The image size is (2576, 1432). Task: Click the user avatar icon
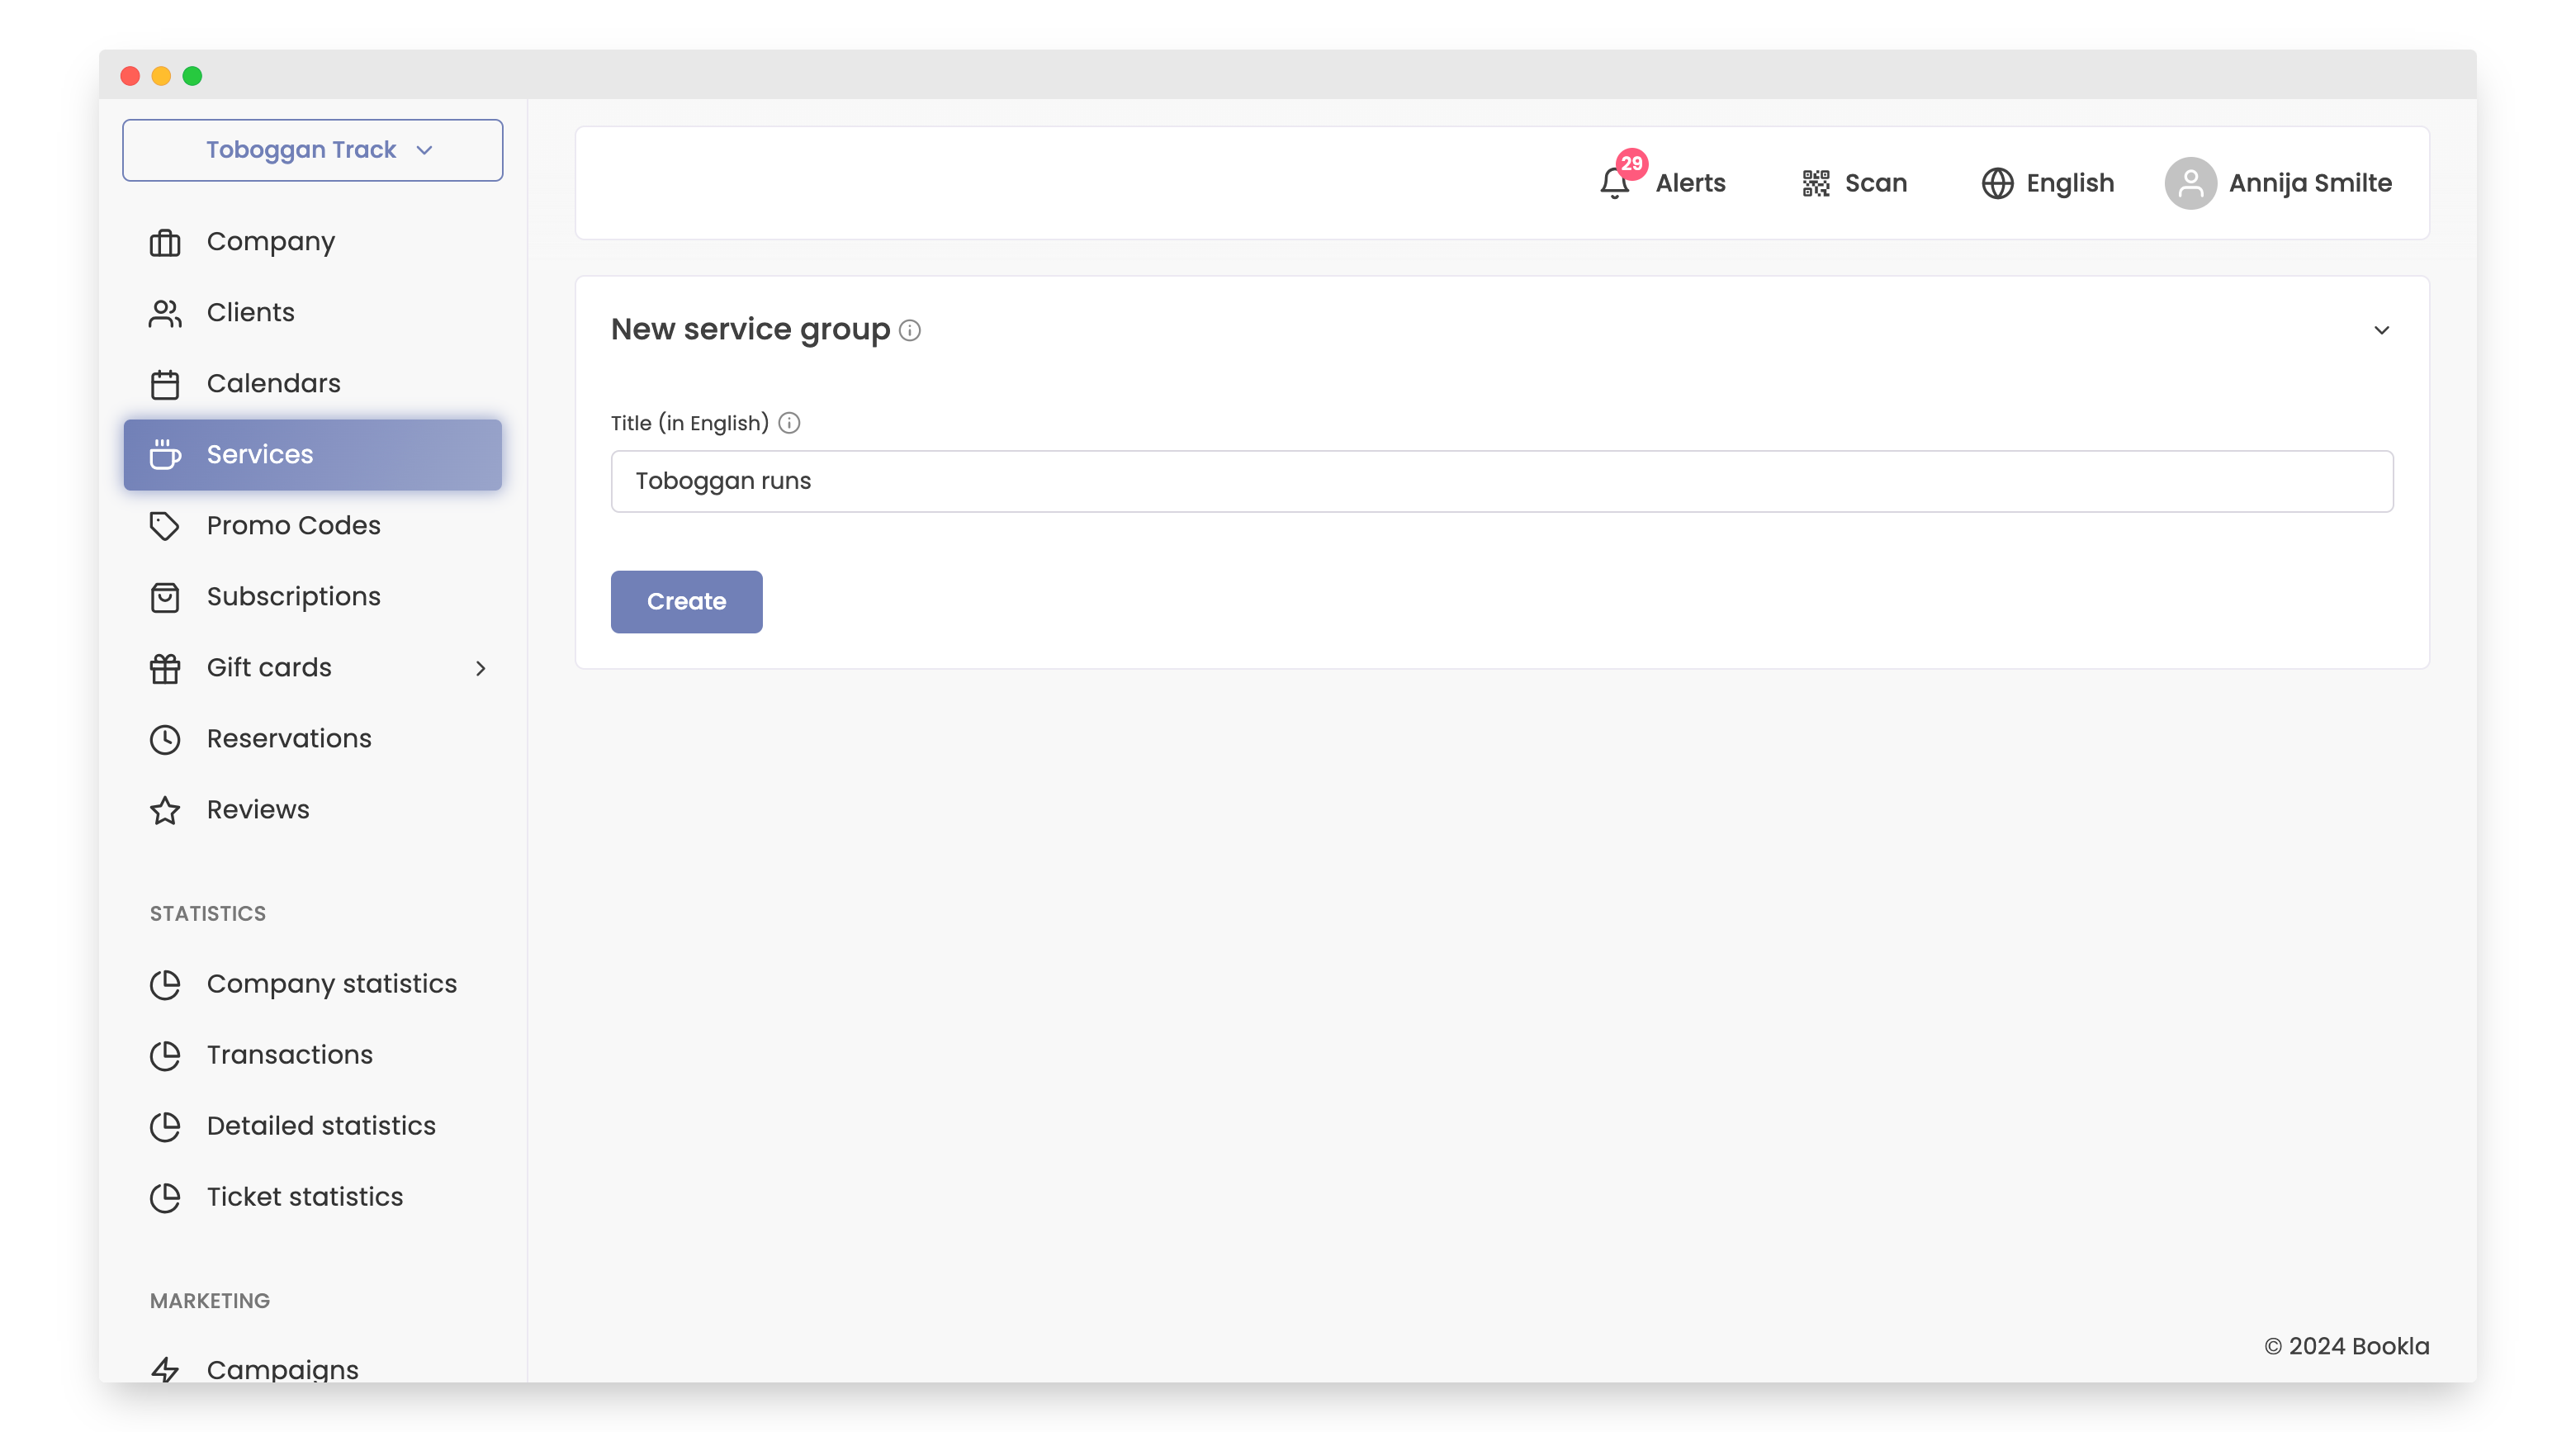2189,183
